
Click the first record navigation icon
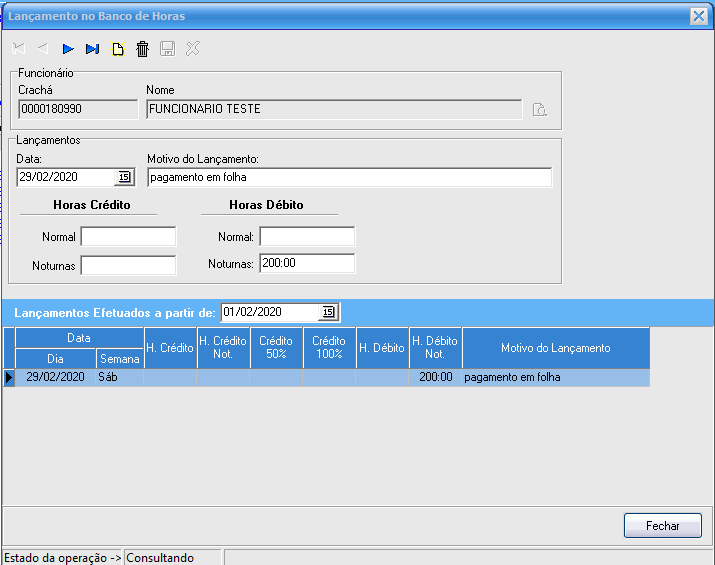click(x=18, y=49)
